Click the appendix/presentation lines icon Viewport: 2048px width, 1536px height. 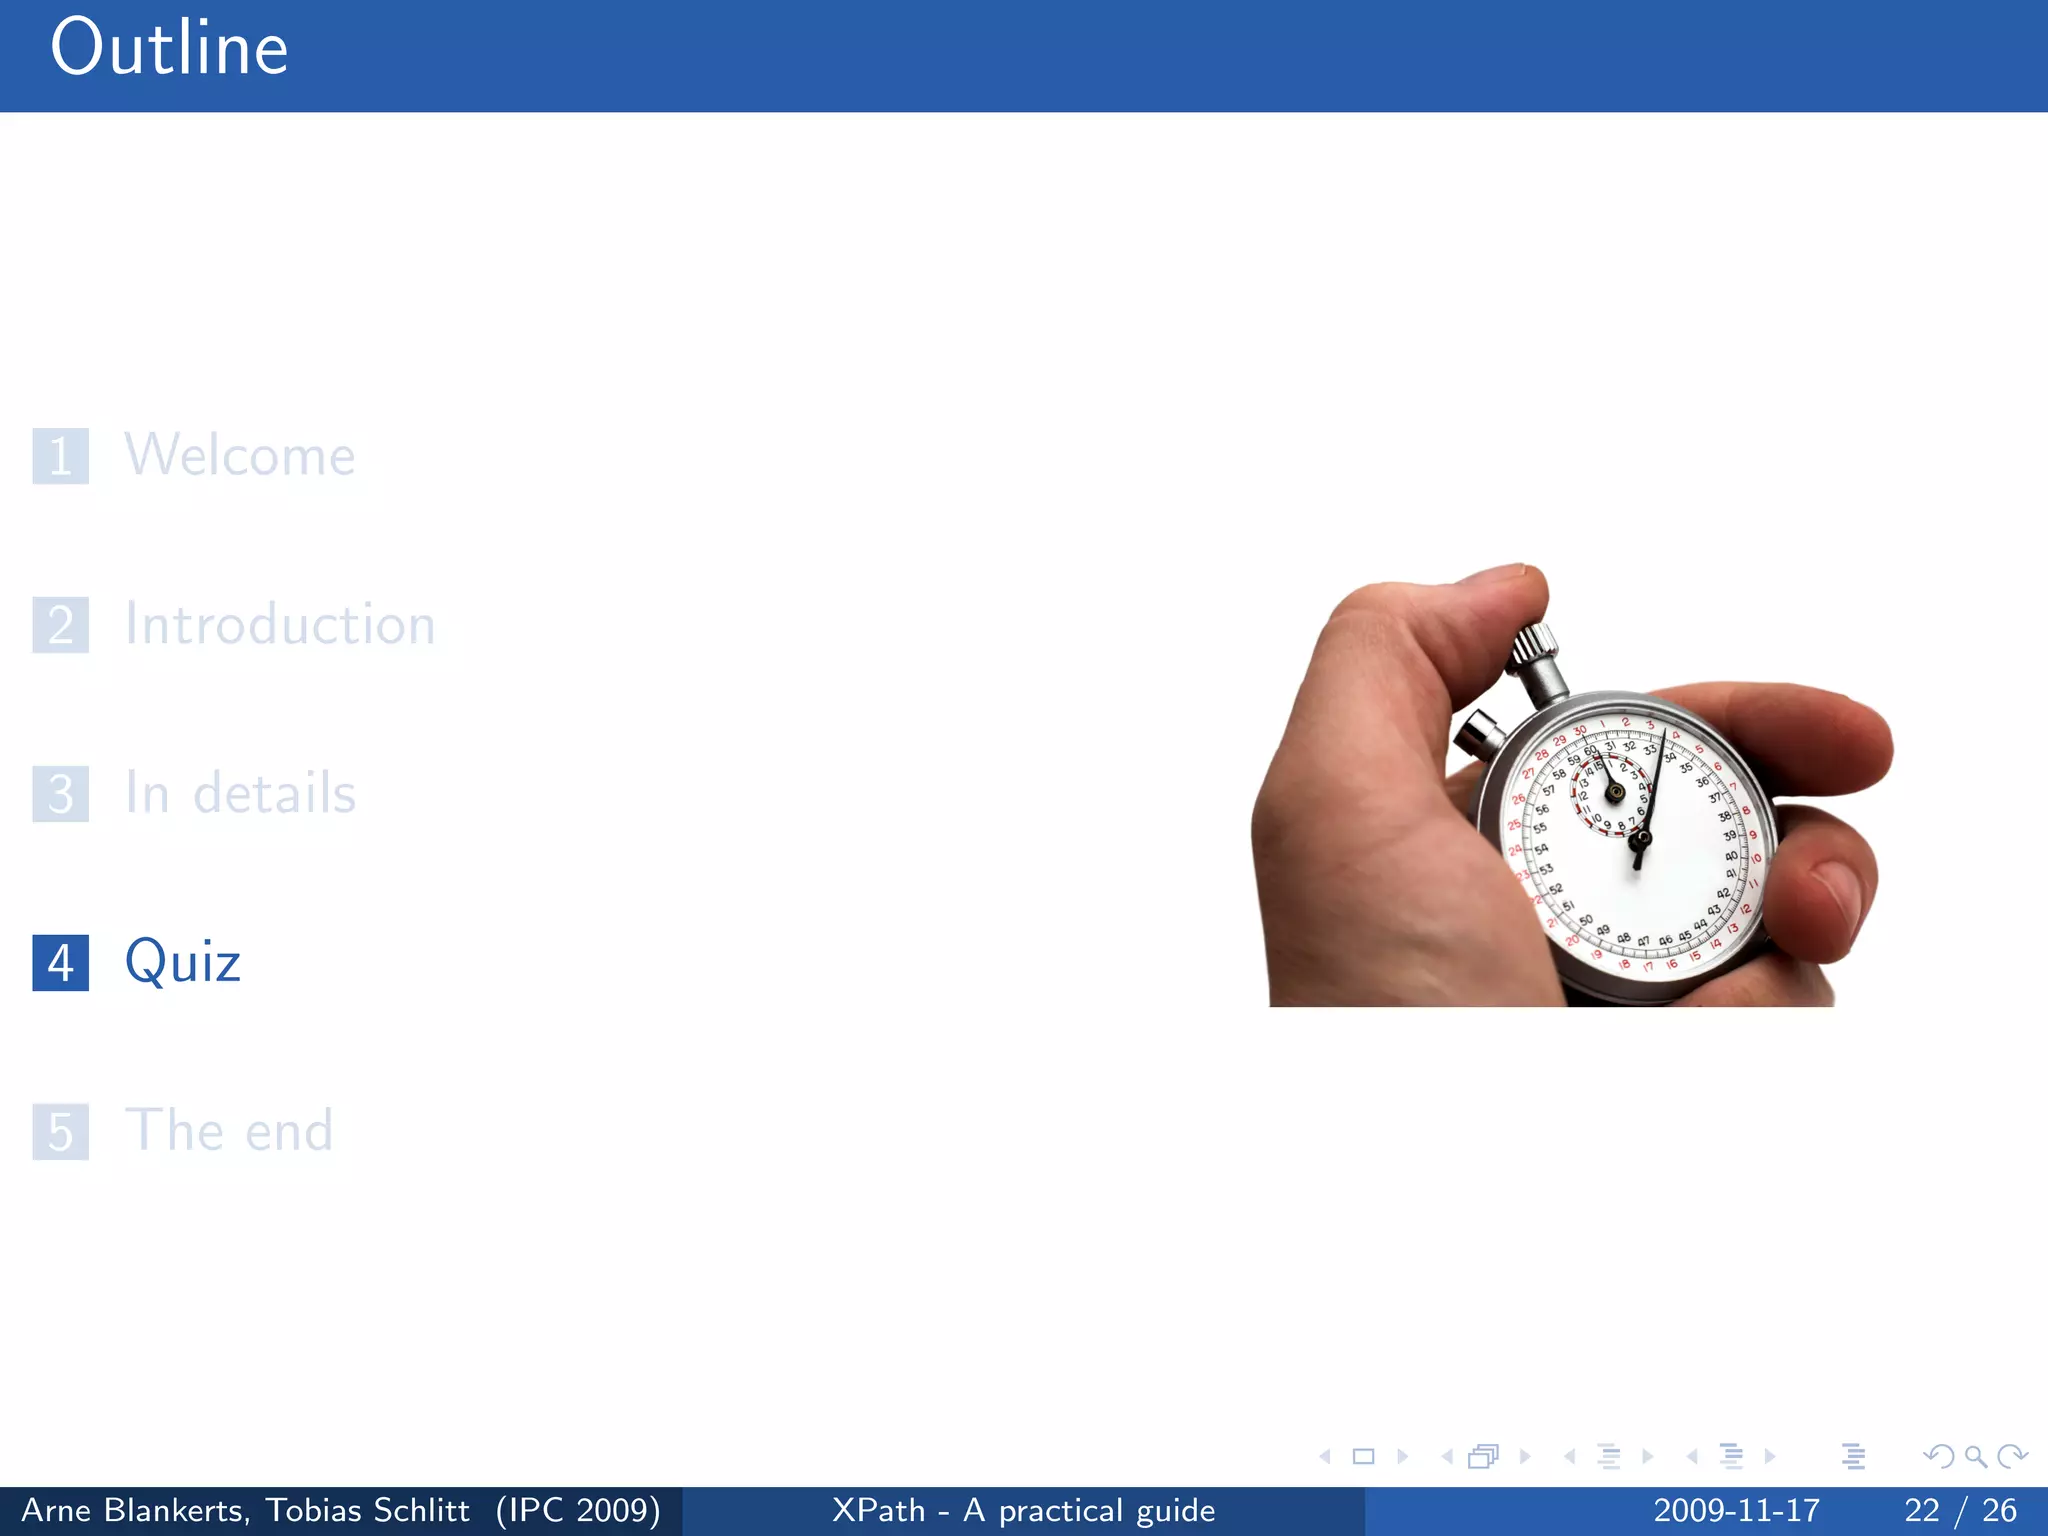pyautogui.click(x=1853, y=1457)
